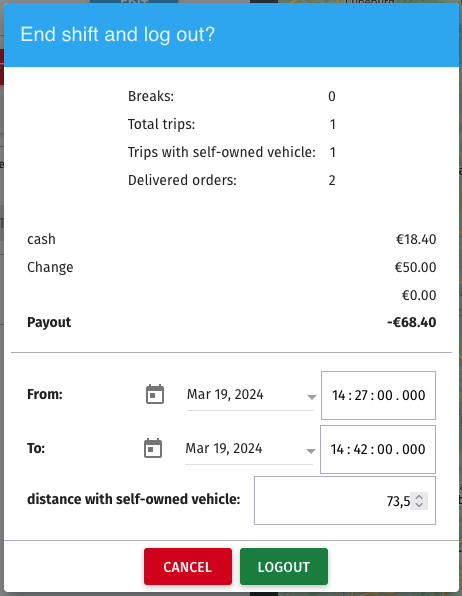462x596 pixels.
Task: Click the From time field 14:27:00.000
Action: [x=378, y=395]
